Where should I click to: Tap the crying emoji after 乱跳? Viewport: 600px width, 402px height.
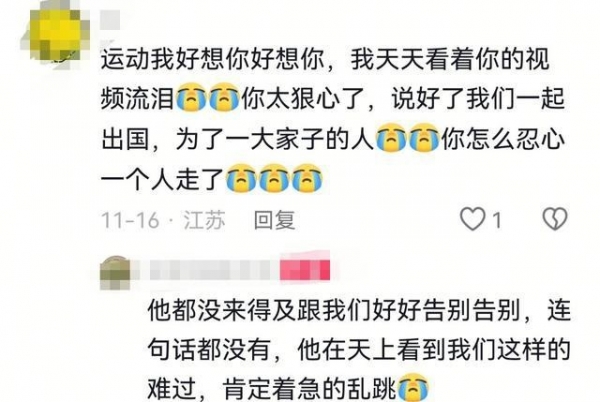click(x=414, y=388)
